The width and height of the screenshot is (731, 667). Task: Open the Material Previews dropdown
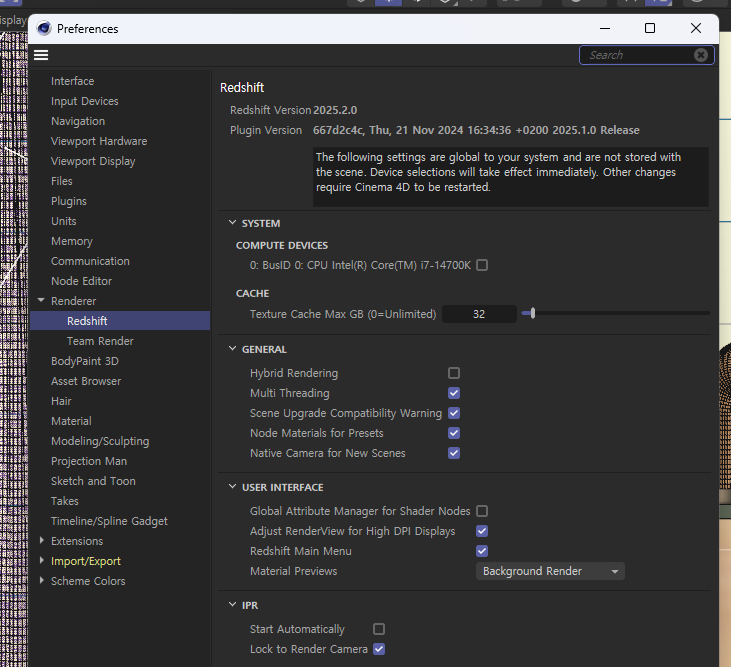click(x=550, y=571)
